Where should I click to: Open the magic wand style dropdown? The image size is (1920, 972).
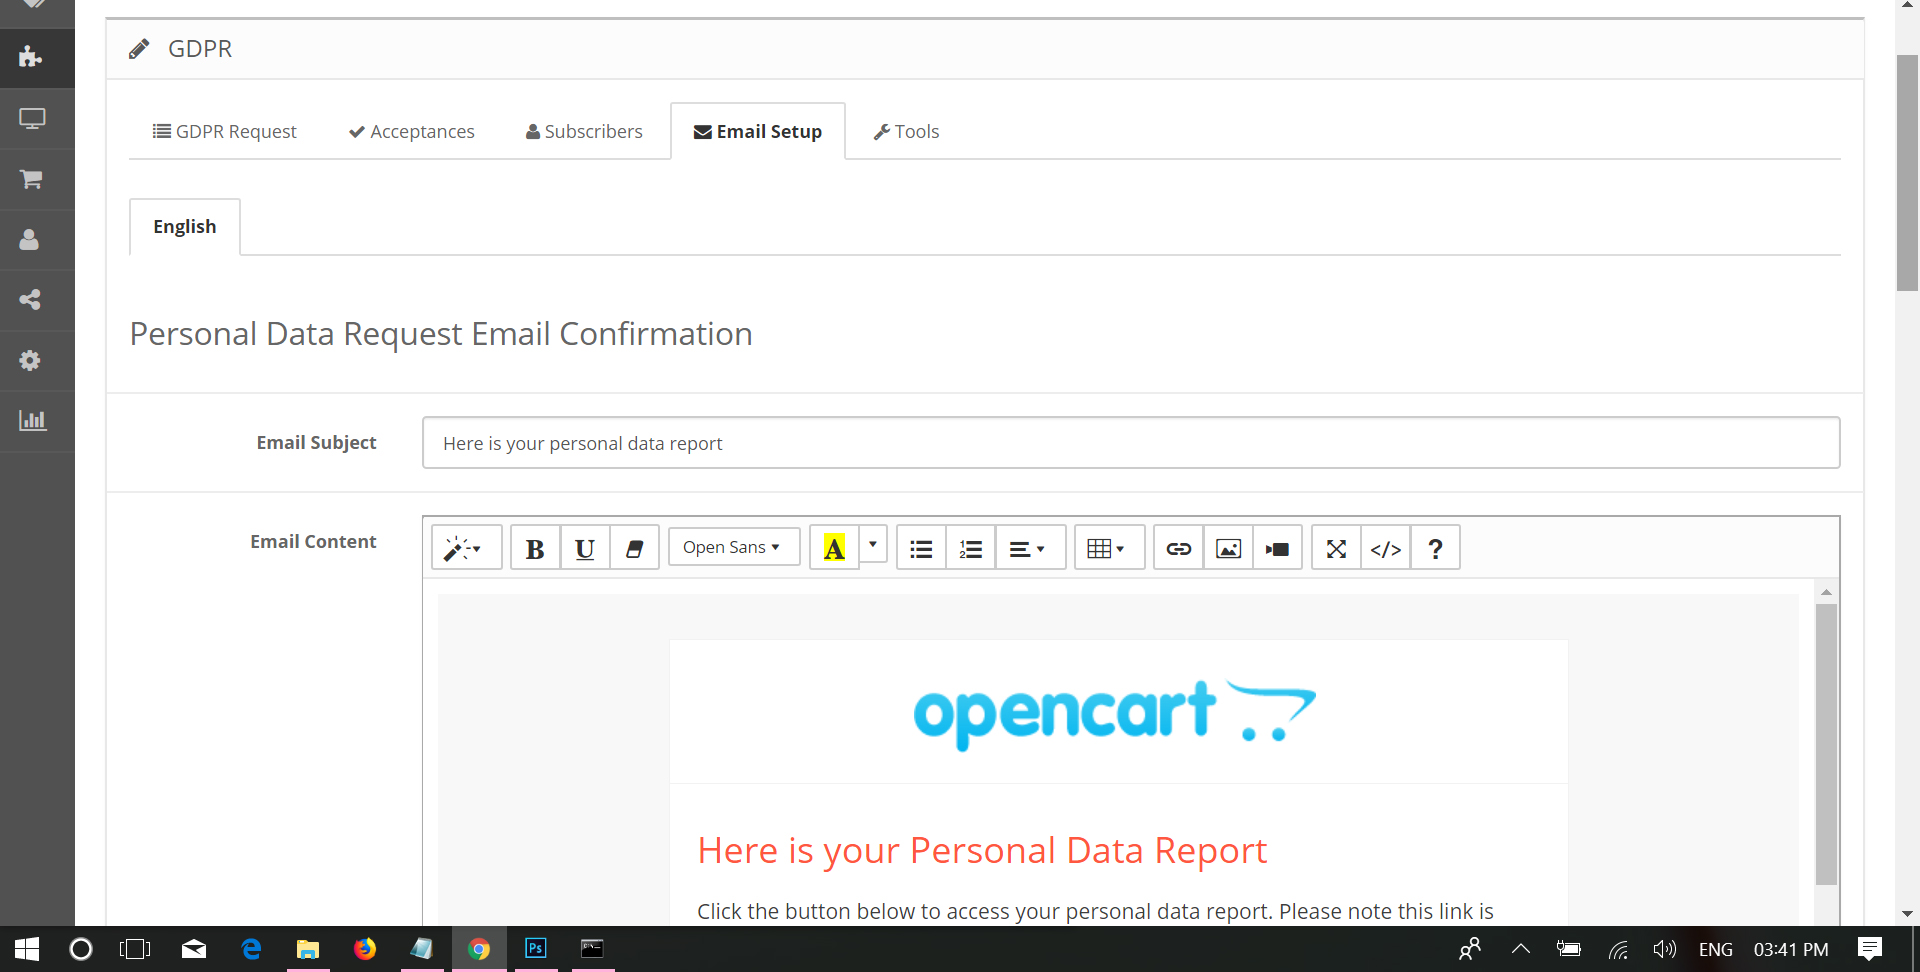(466, 548)
